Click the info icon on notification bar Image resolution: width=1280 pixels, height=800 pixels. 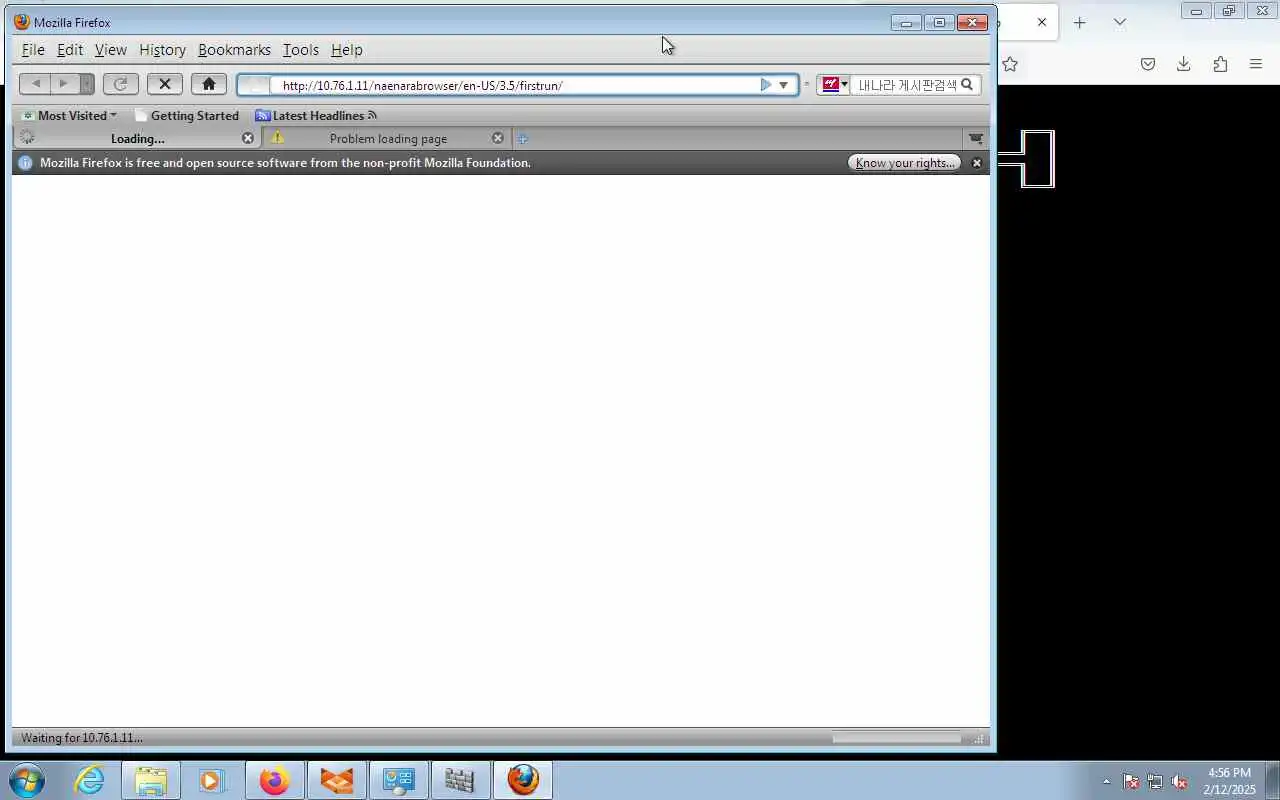coord(26,163)
